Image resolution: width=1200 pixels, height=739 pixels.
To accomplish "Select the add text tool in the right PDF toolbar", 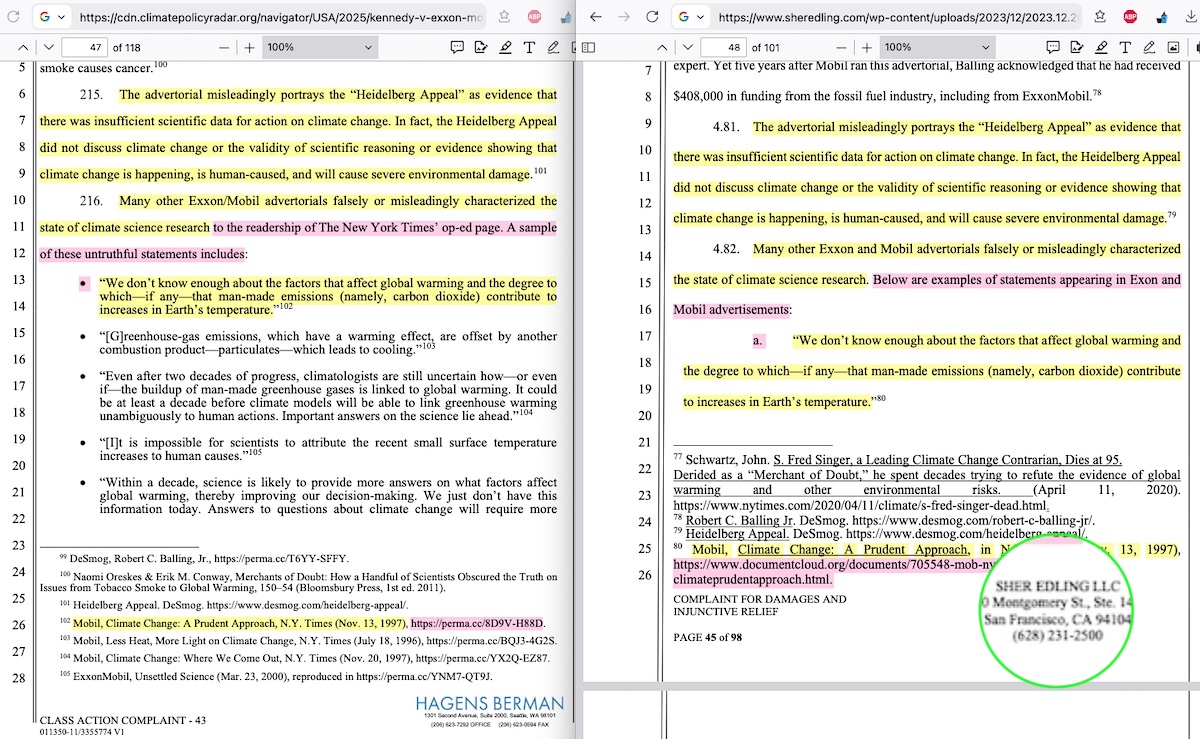I will (x=1124, y=47).
